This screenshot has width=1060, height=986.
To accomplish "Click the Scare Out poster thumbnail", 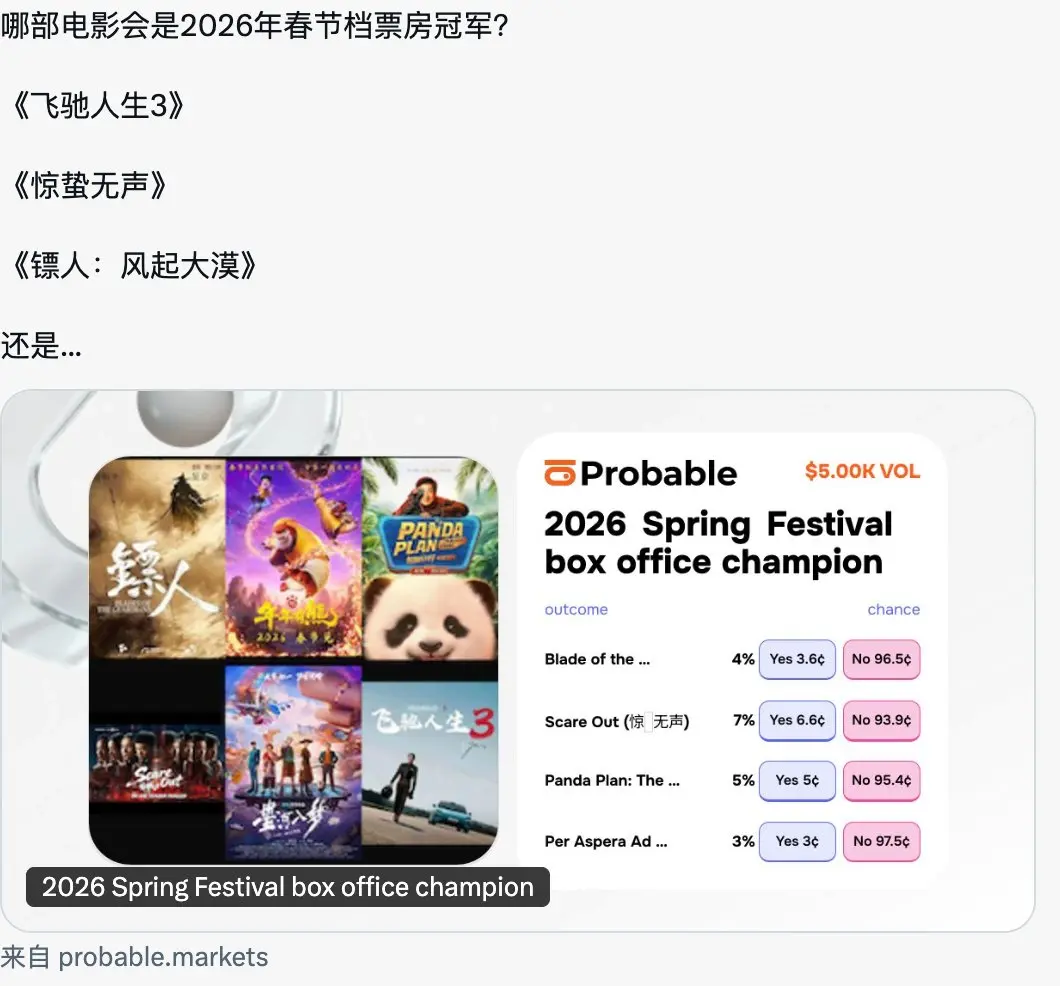I will [x=157, y=764].
